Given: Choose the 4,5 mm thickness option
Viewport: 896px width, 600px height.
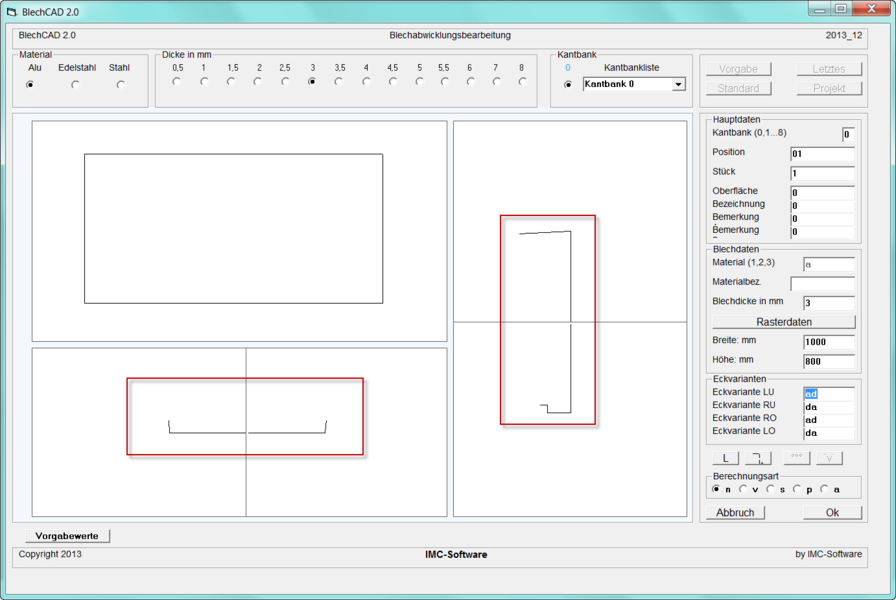Looking at the screenshot, I should coord(393,82).
